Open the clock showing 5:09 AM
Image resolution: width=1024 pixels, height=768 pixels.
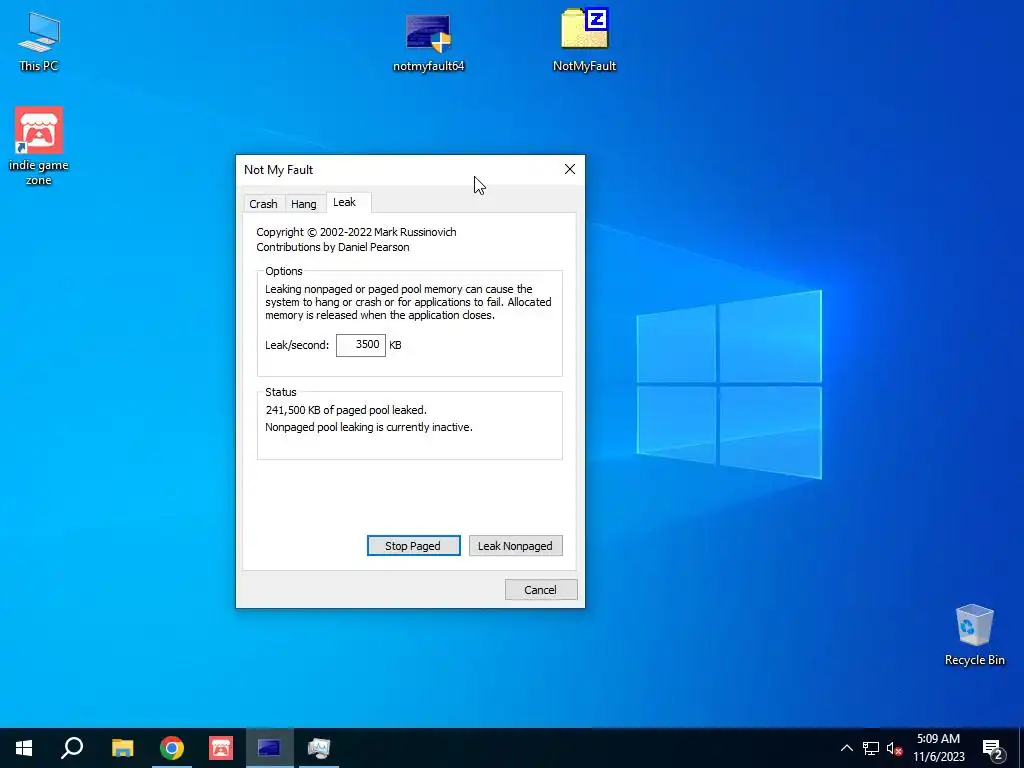(x=938, y=748)
